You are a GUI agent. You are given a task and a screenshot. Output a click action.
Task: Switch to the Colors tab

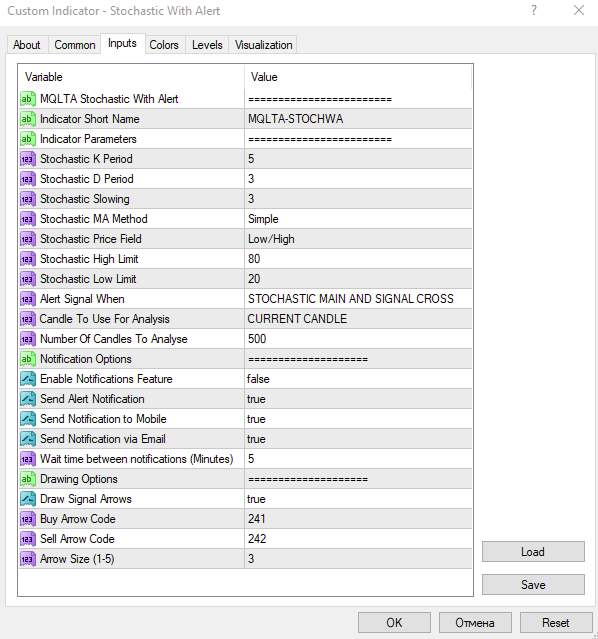pos(164,45)
